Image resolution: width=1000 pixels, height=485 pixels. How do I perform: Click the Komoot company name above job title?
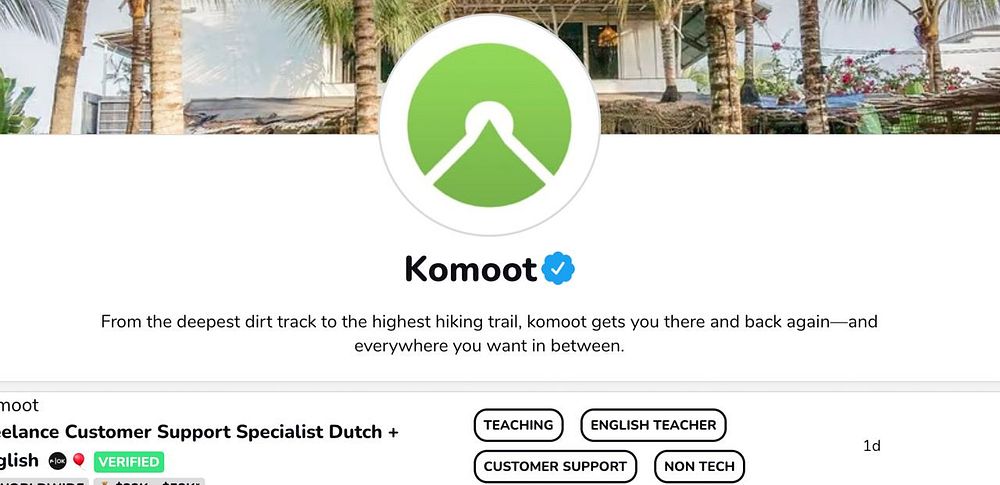pos(19,405)
